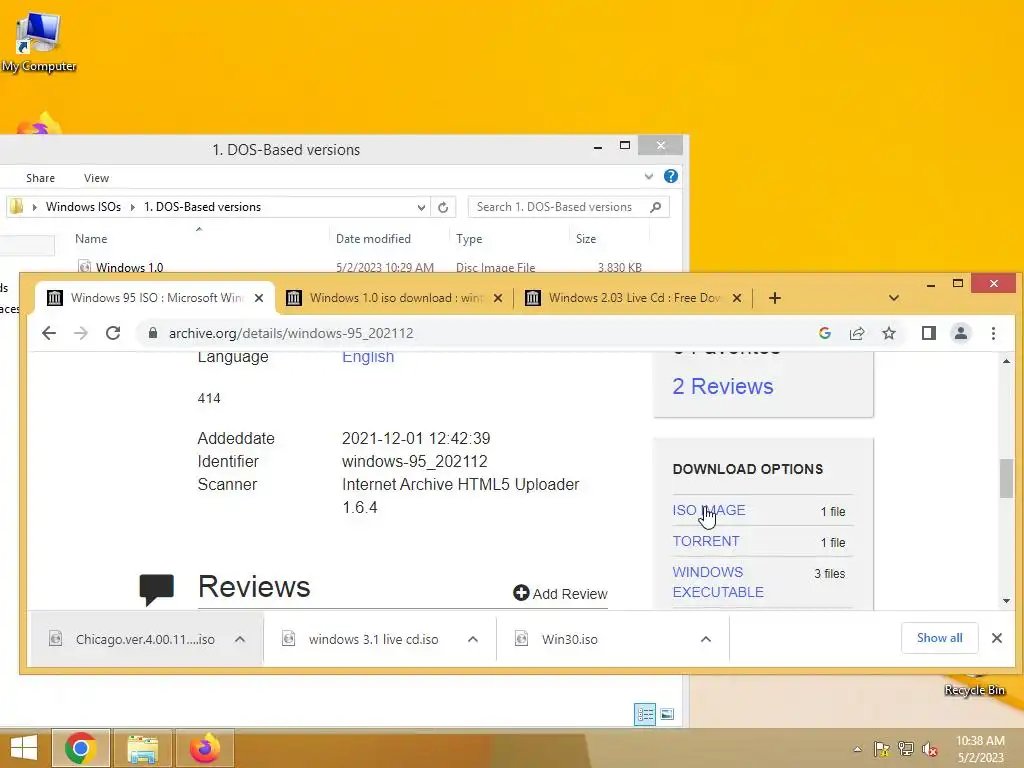
Task: Reload the archive.org page
Action: click(x=113, y=333)
